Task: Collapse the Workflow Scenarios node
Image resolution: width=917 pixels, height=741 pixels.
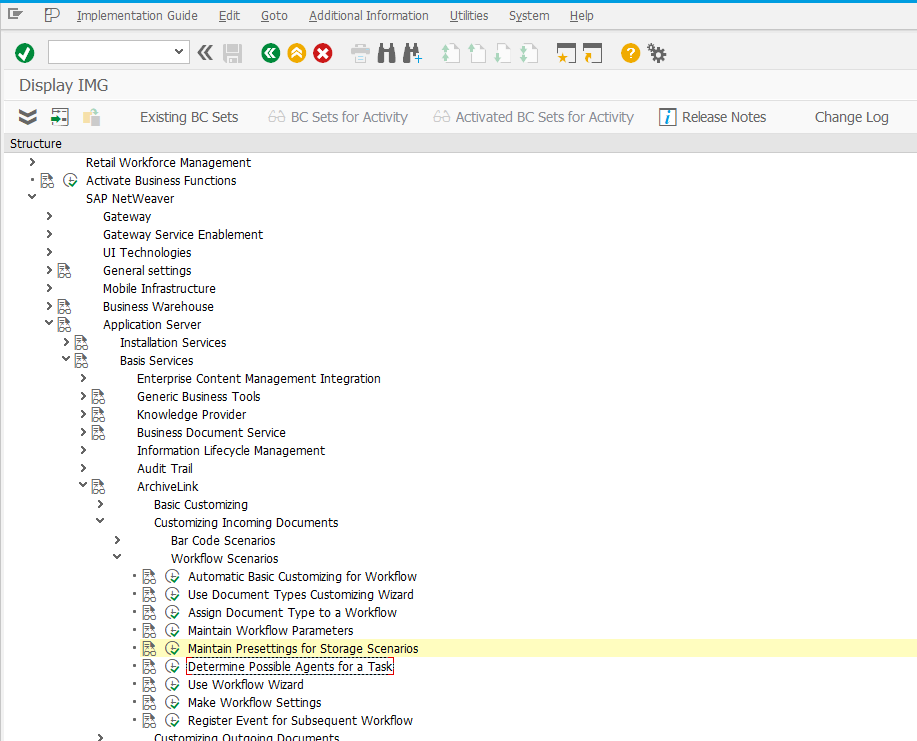Action: point(117,557)
